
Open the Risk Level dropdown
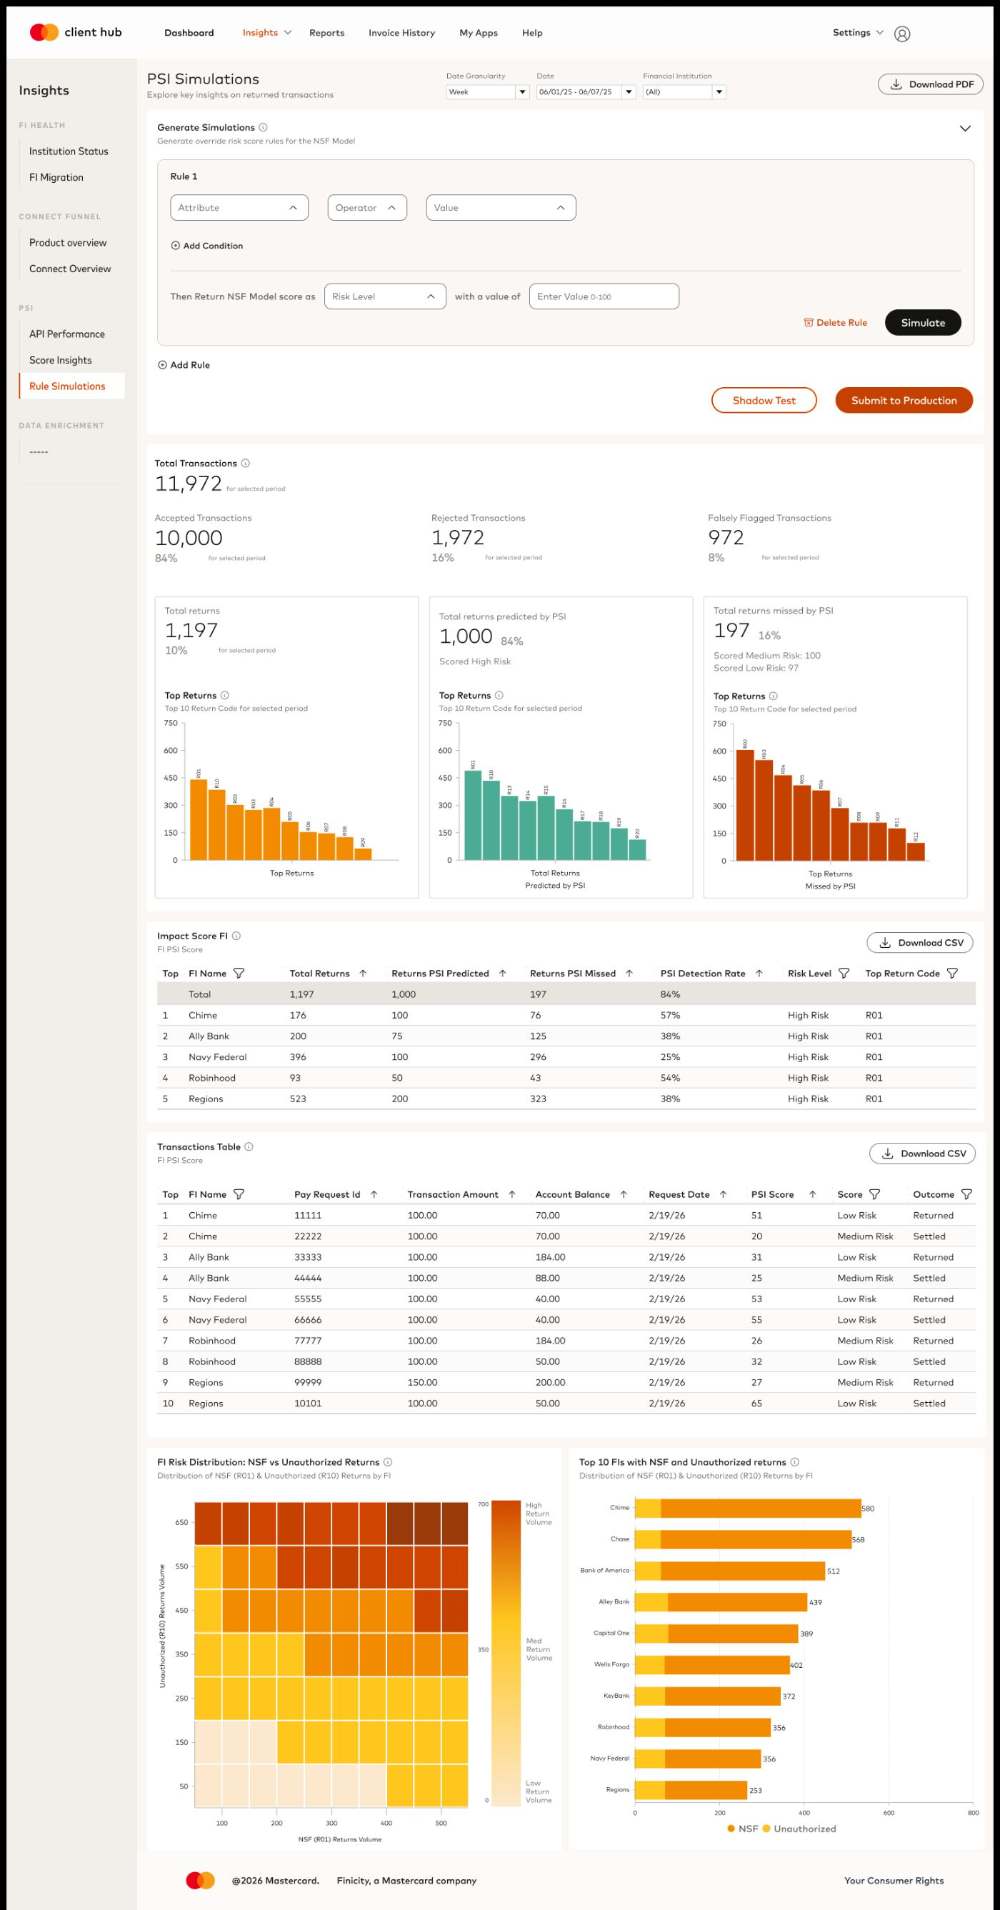385,297
